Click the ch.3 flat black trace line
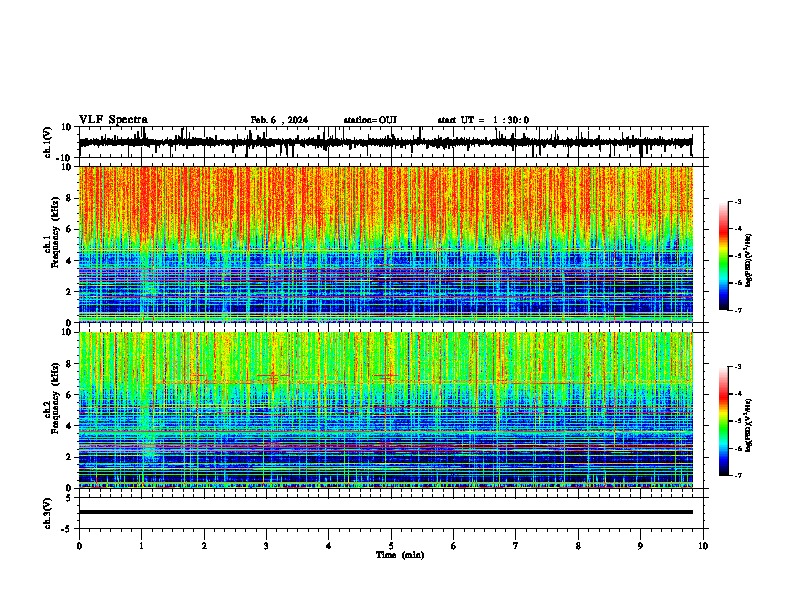 (x=386, y=512)
